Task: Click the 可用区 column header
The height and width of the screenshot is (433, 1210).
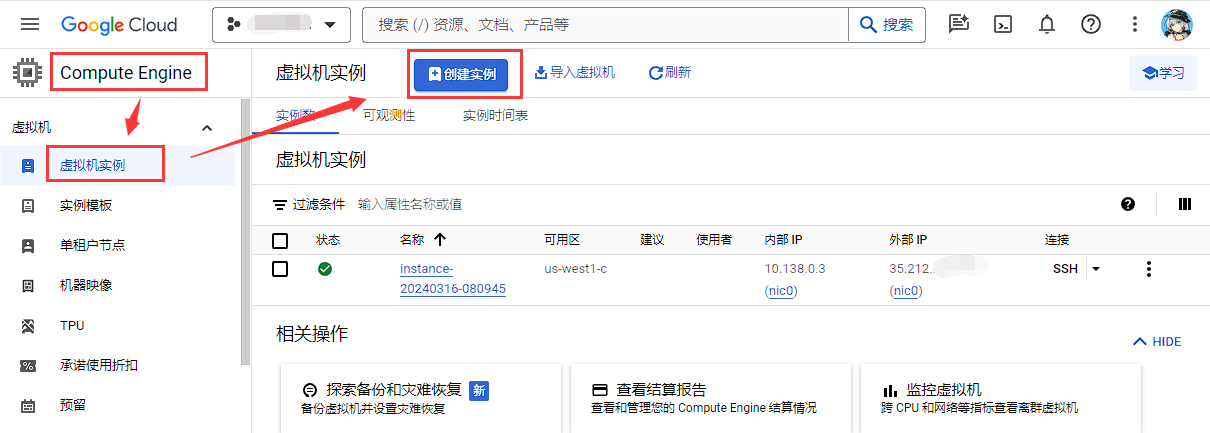Action: 562,240
